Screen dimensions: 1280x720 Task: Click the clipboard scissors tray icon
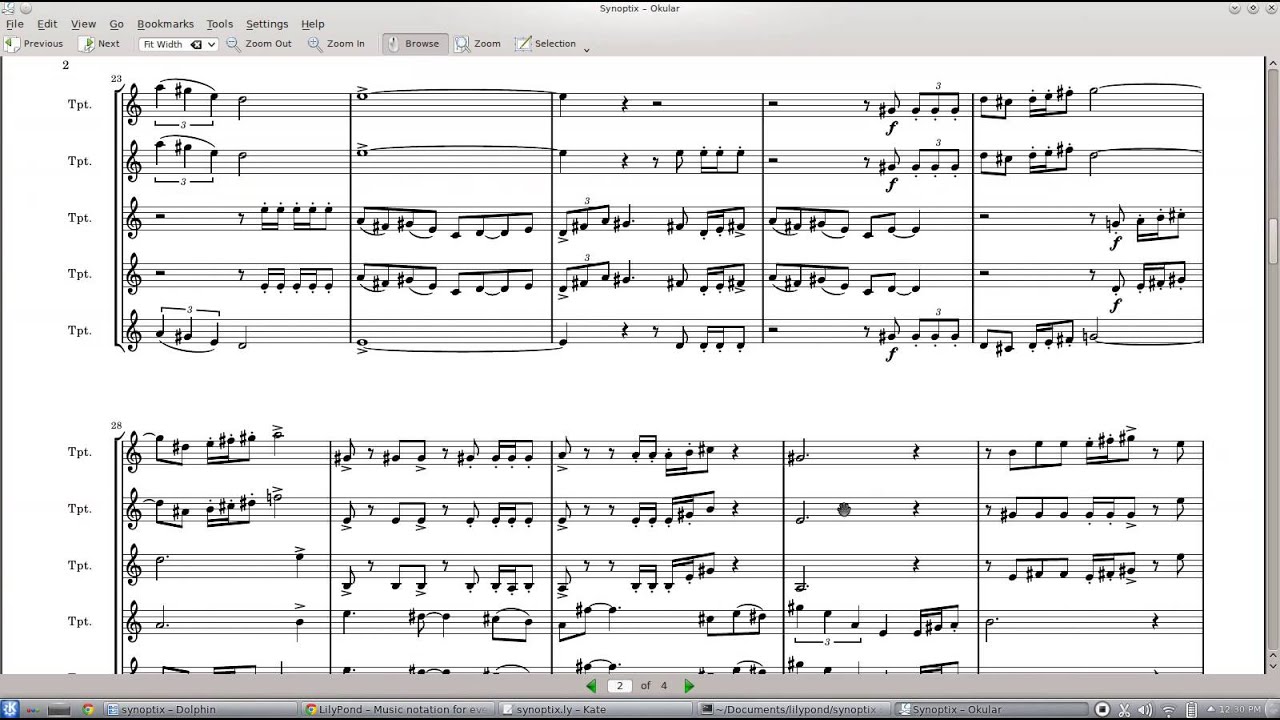(1124, 709)
